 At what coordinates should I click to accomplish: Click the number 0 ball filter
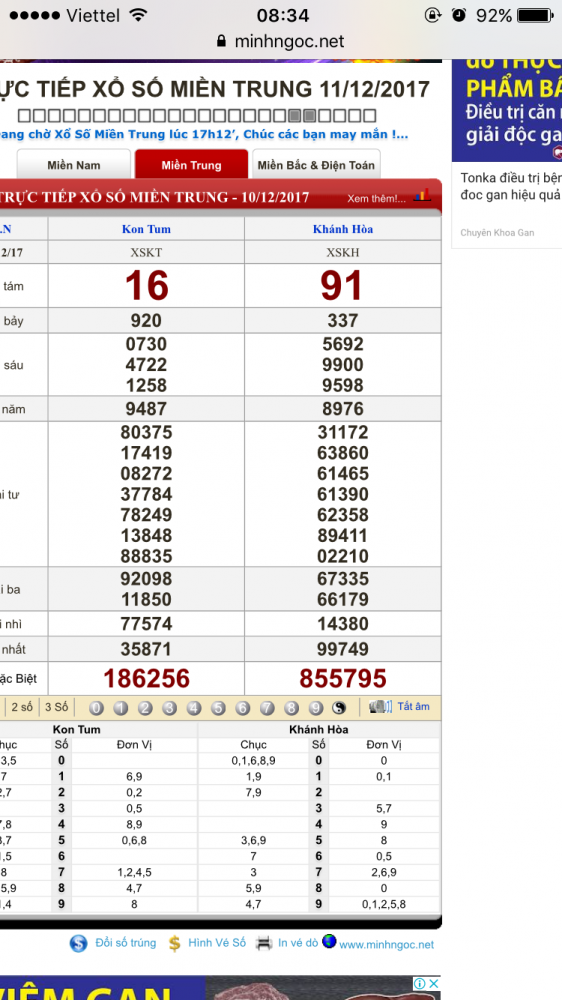(96, 708)
